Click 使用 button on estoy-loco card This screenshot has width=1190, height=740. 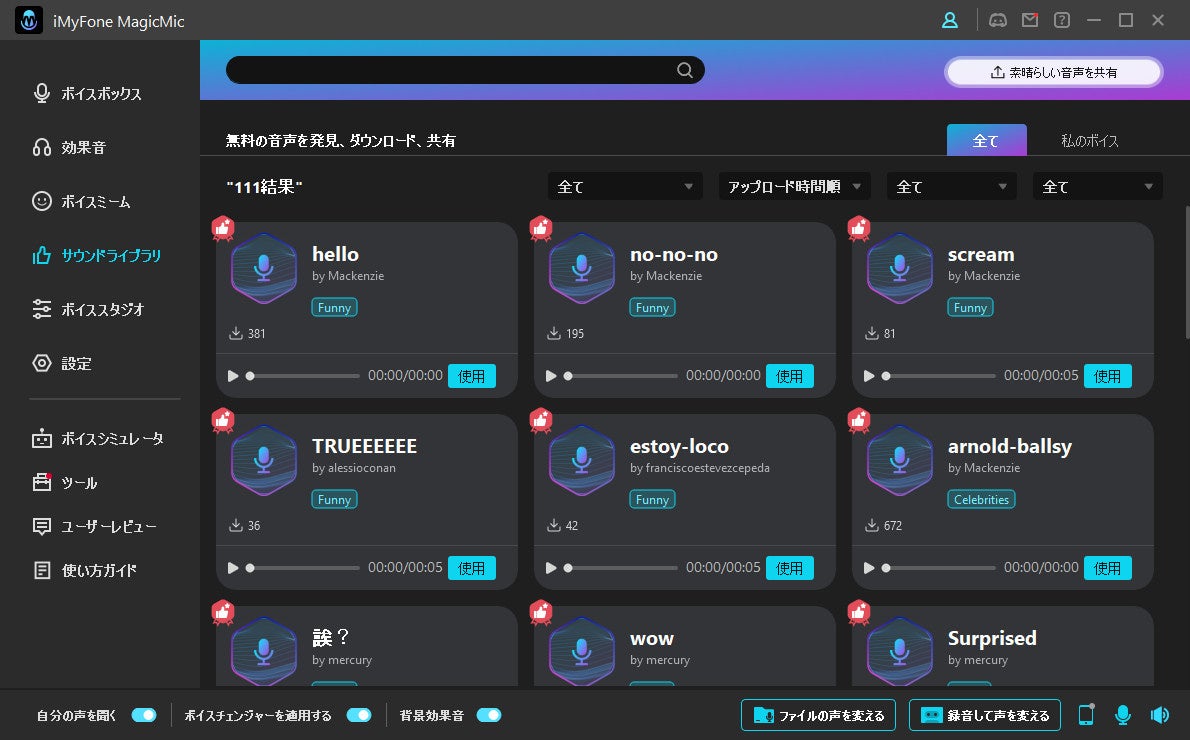click(x=789, y=568)
